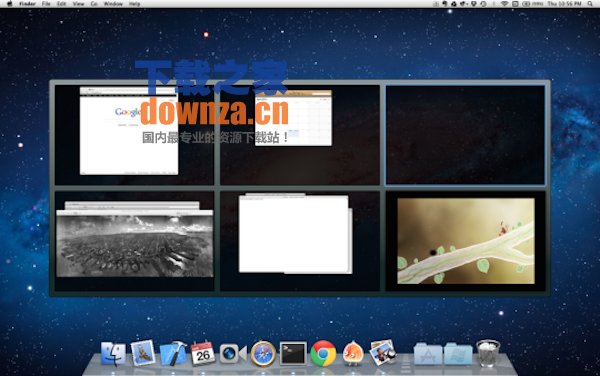Switch to desktop with Botanicula branch game
The image size is (600, 376).
465,241
